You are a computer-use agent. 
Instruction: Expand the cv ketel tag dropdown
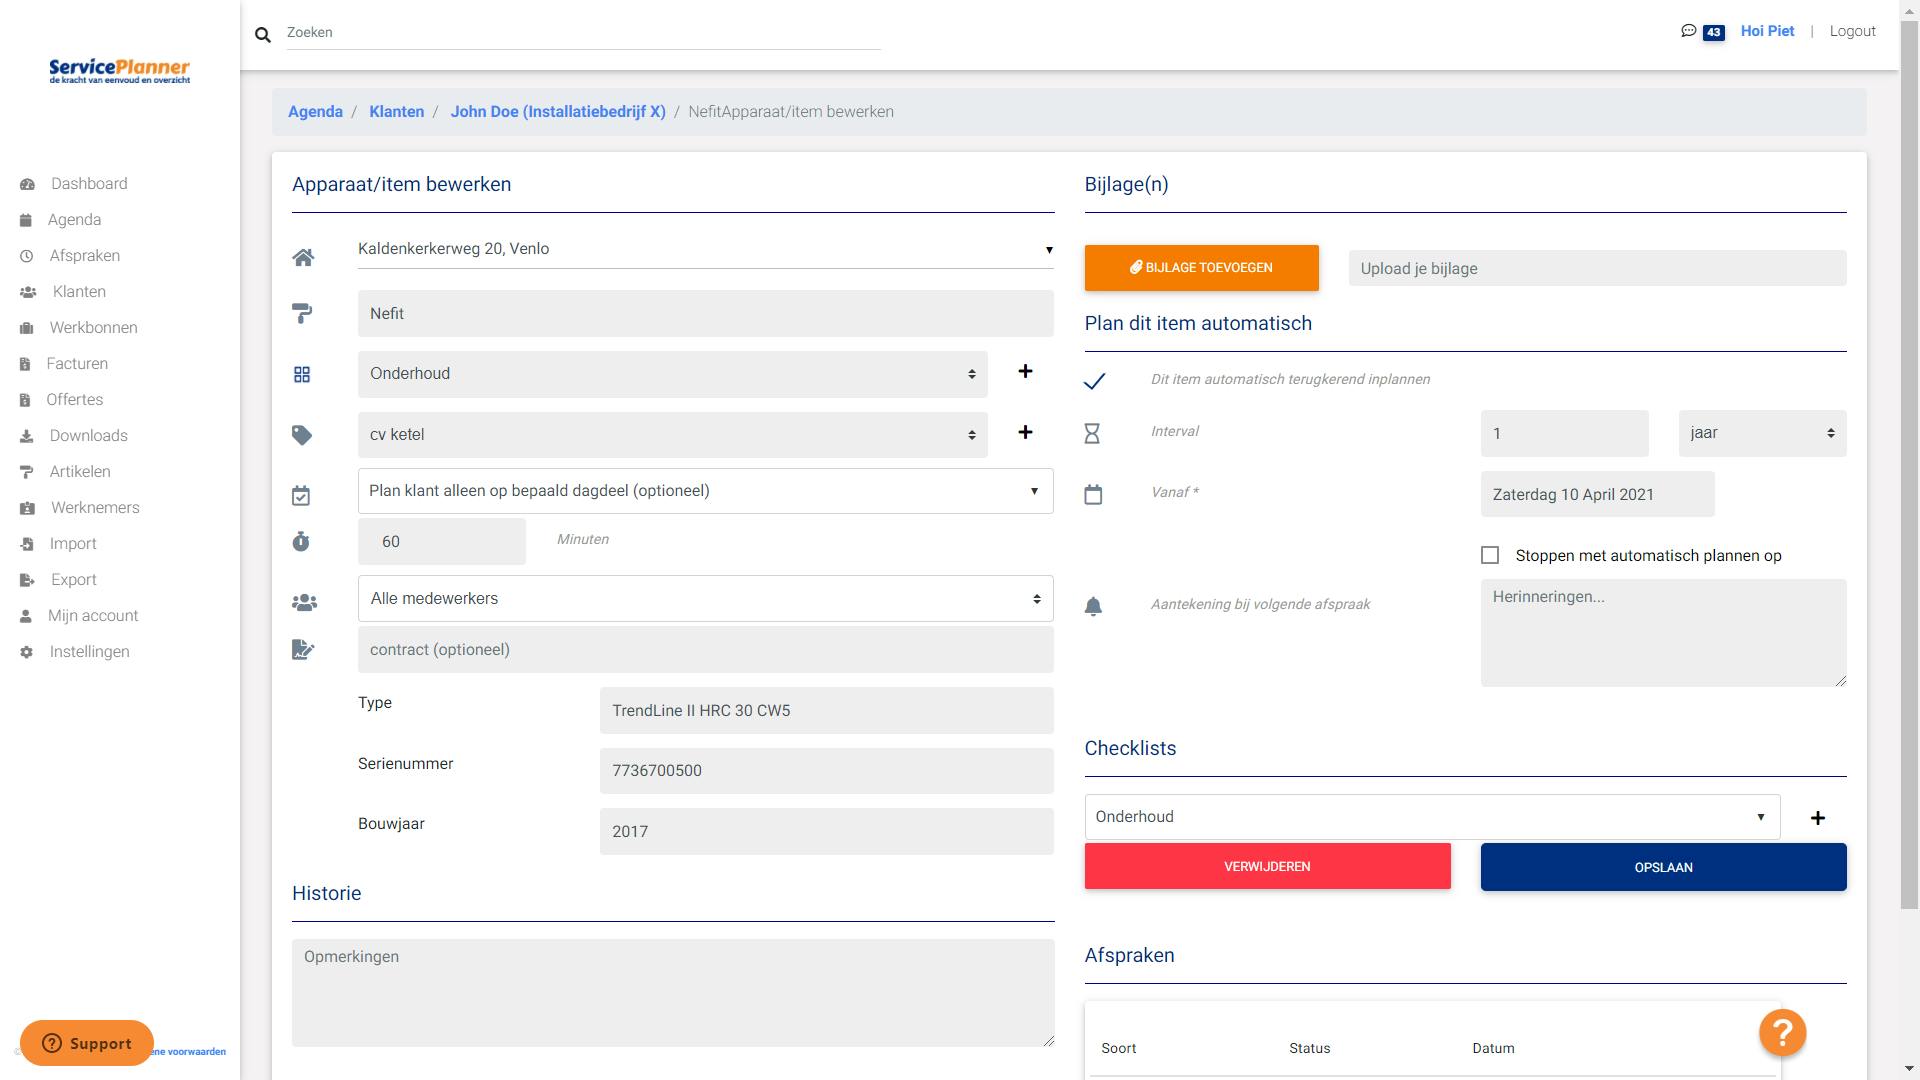(x=672, y=434)
